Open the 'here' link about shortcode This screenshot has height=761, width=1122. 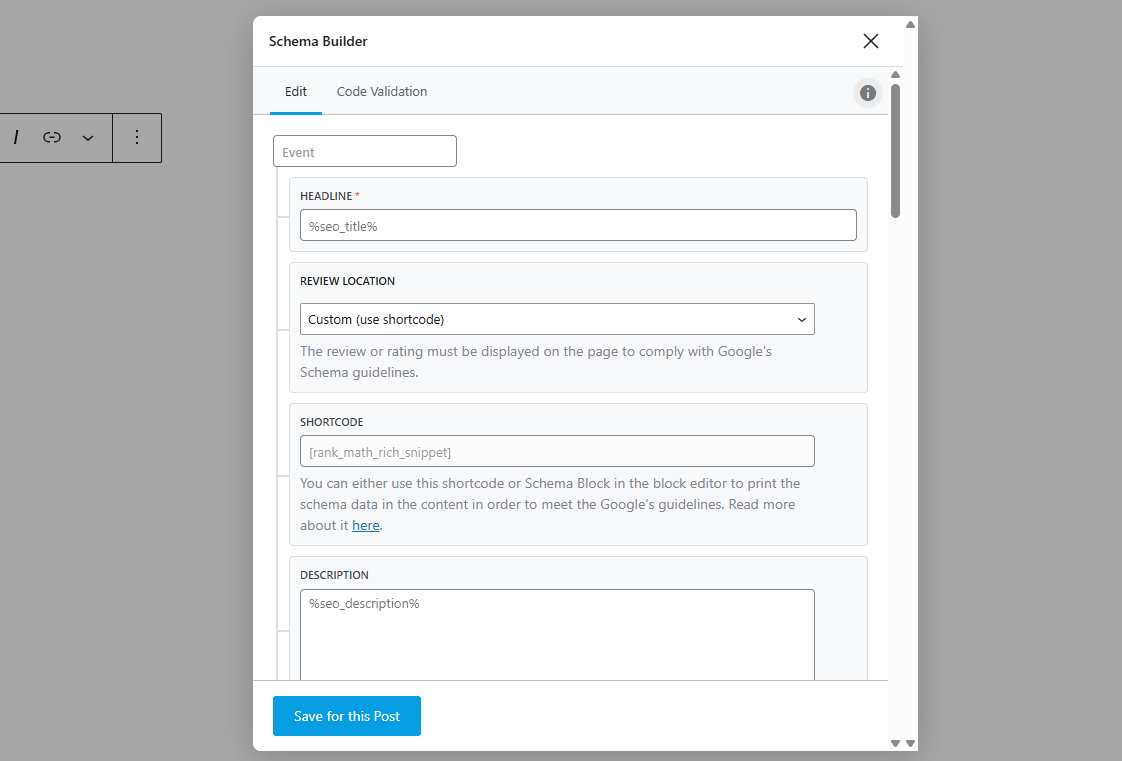point(366,526)
